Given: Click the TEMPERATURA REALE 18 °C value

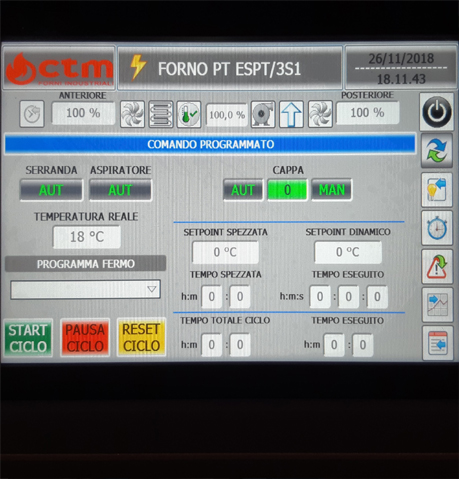Looking at the screenshot, I should tap(87, 237).
